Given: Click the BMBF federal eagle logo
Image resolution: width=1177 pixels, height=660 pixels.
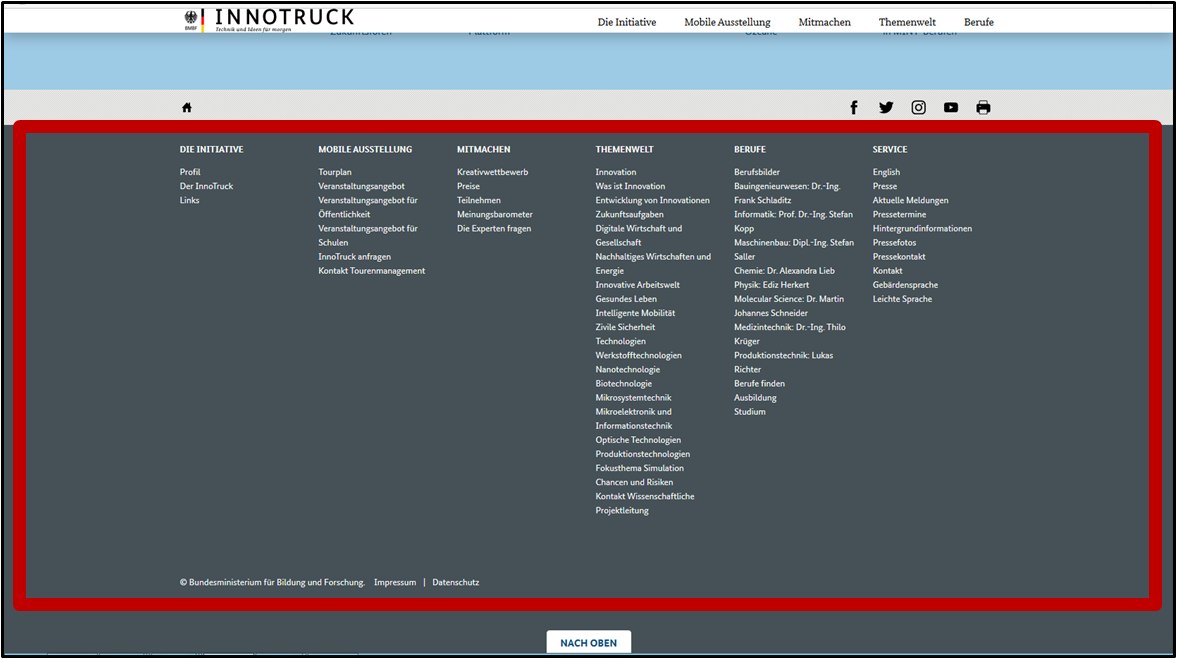Looking at the screenshot, I should 193,17.
